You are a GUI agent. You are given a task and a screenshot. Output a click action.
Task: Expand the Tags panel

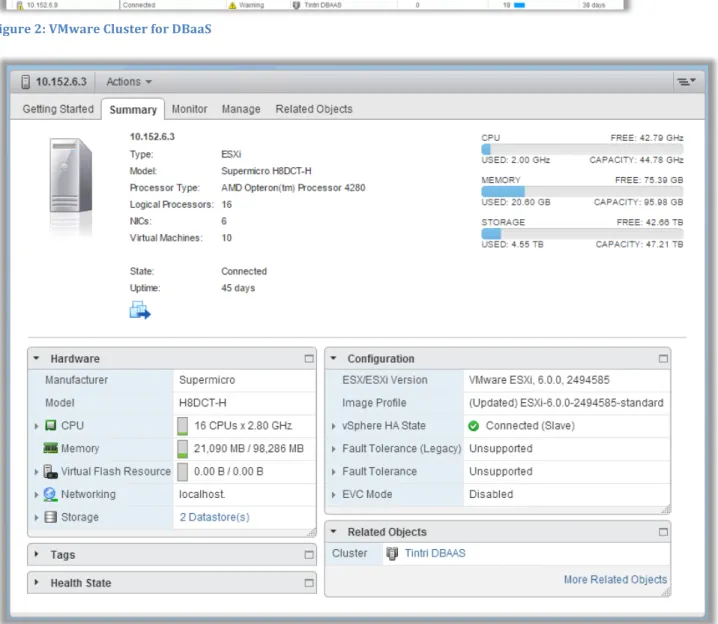point(37,554)
